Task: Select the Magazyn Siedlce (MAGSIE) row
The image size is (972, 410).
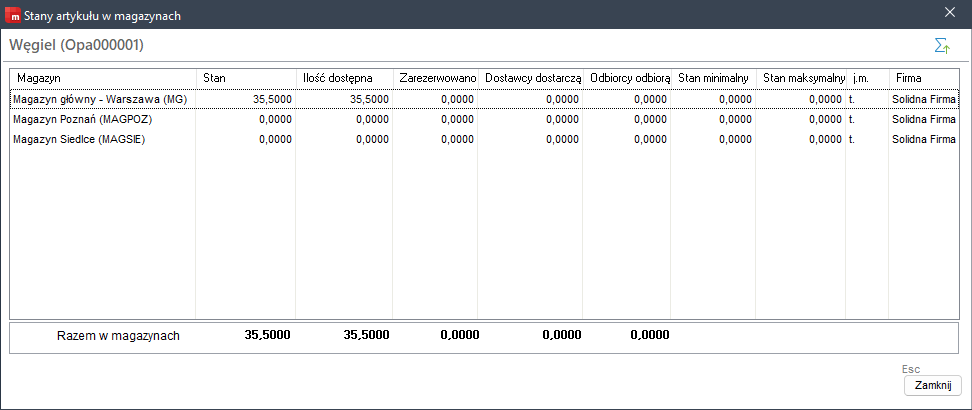Action: [x=485, y=140]
